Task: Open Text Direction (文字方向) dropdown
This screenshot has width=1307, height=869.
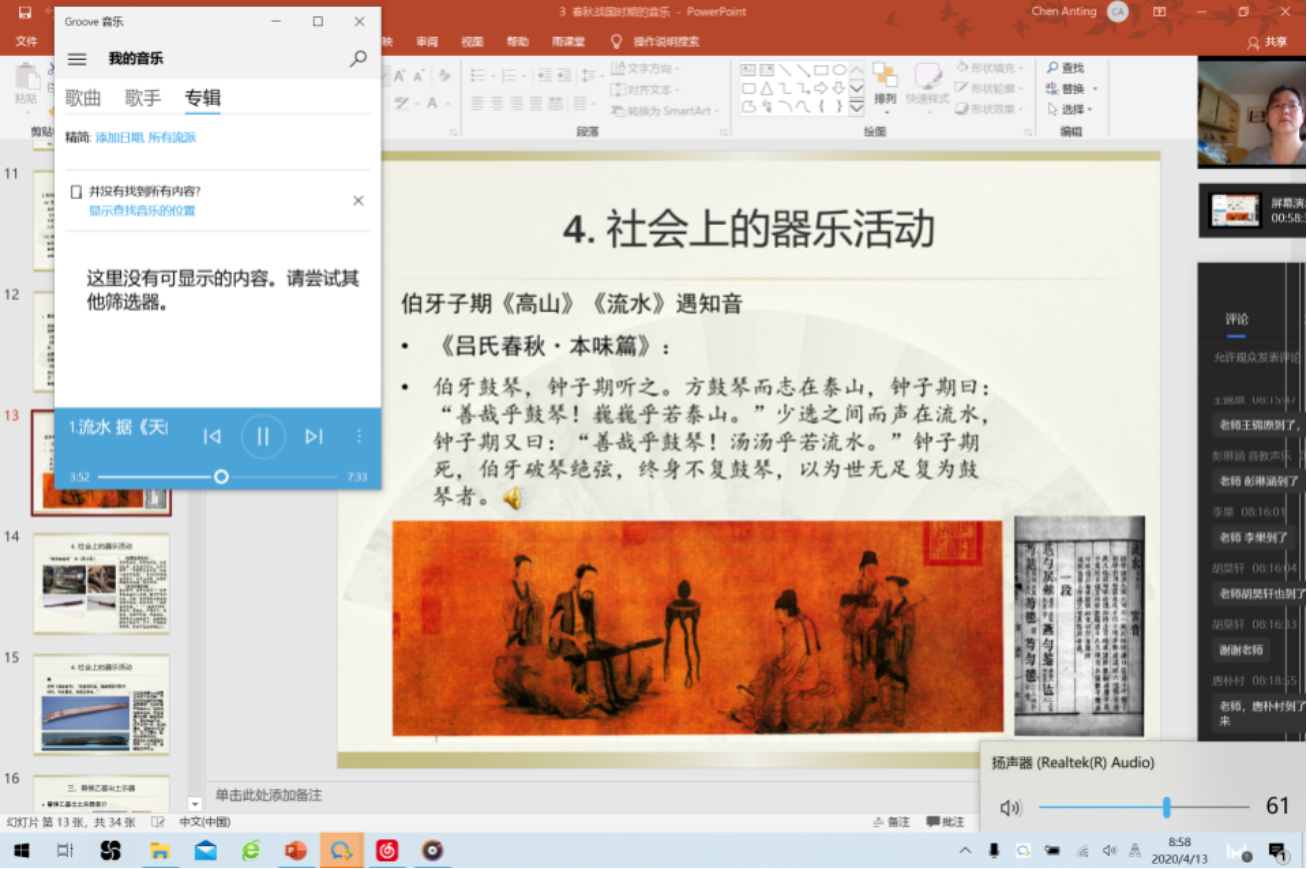Action: [645, 68]
